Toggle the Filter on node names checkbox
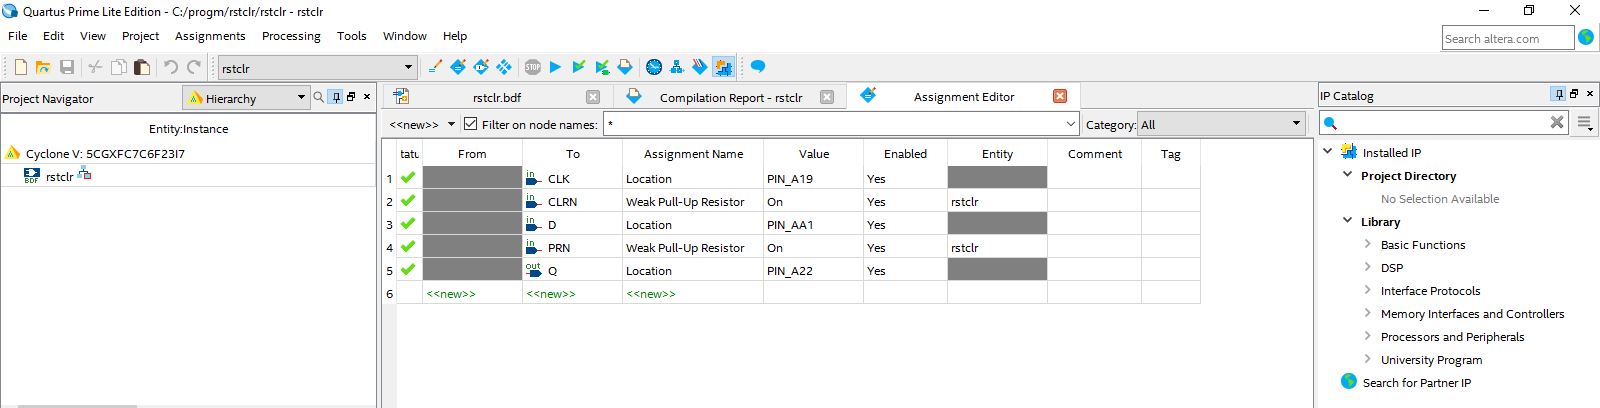The image size is (1600, 408). click(x=471, y=124)
